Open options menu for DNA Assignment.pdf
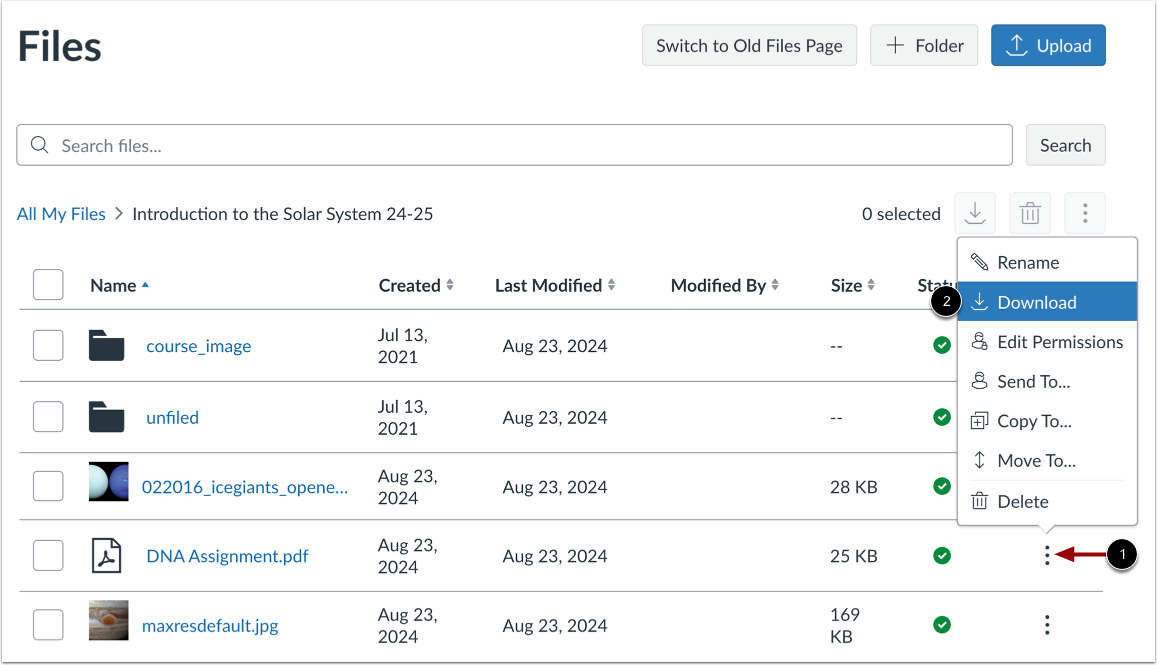Screen dimensions: 1157x665 point(1047,556)
